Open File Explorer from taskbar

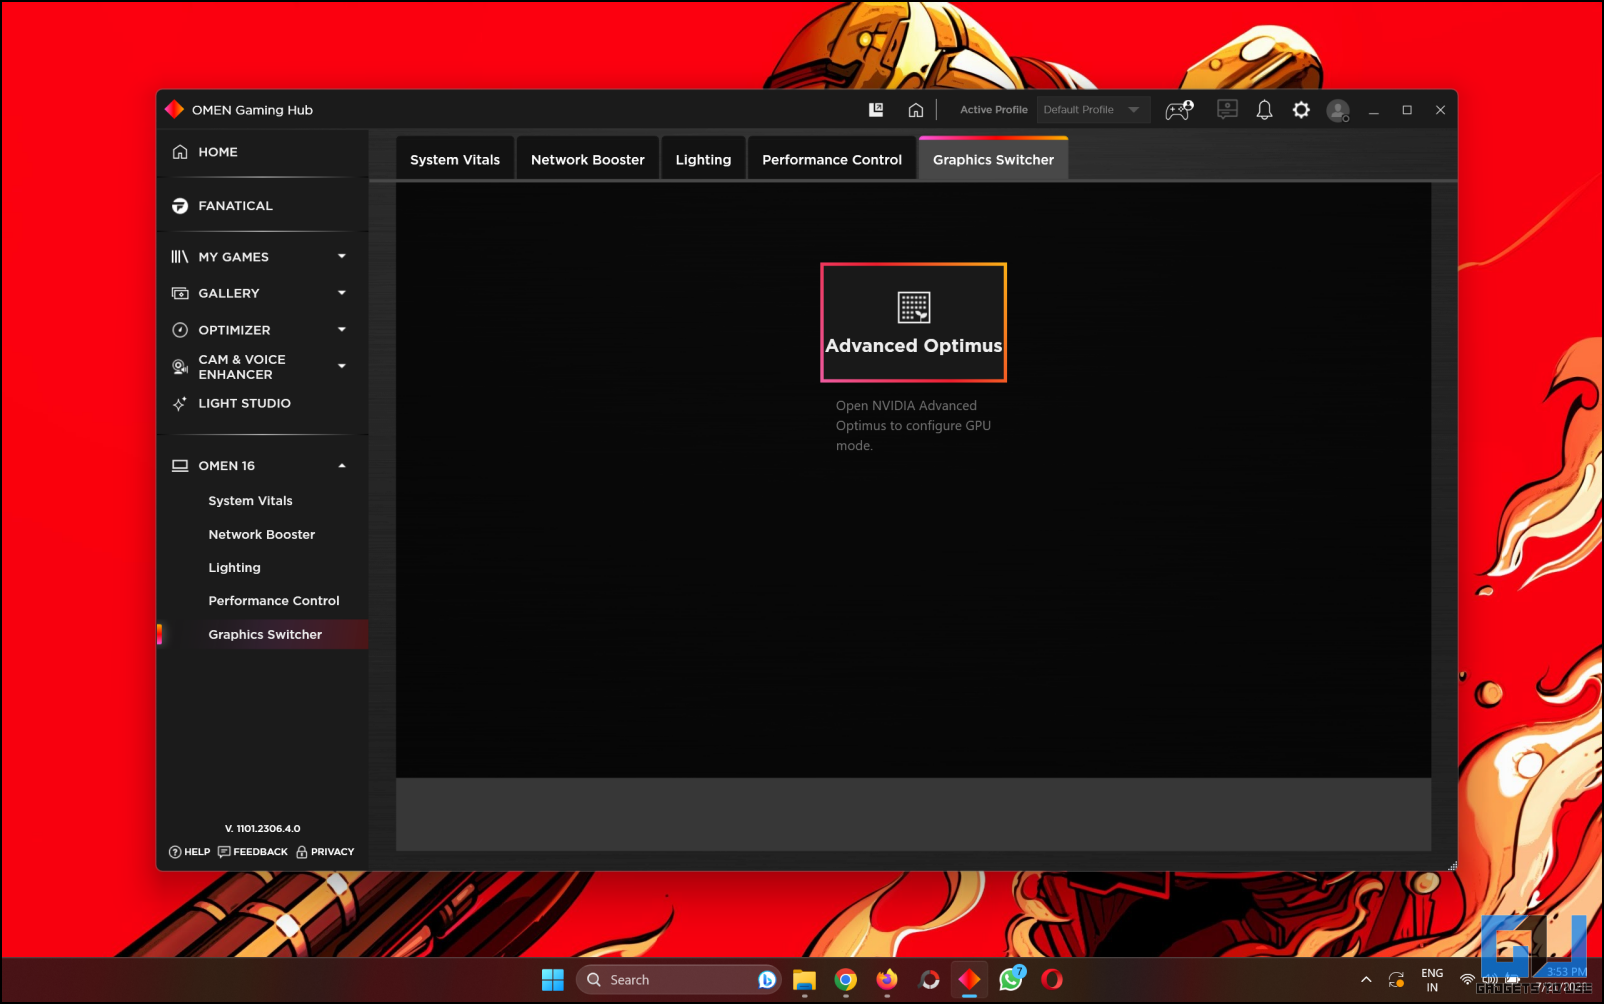tap(804, 980)
